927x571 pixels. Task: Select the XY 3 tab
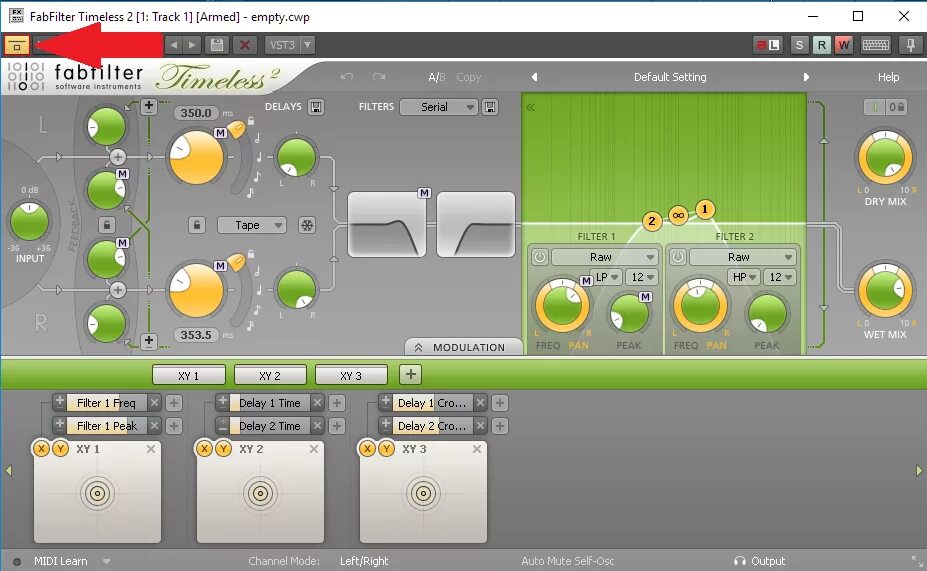351,375
